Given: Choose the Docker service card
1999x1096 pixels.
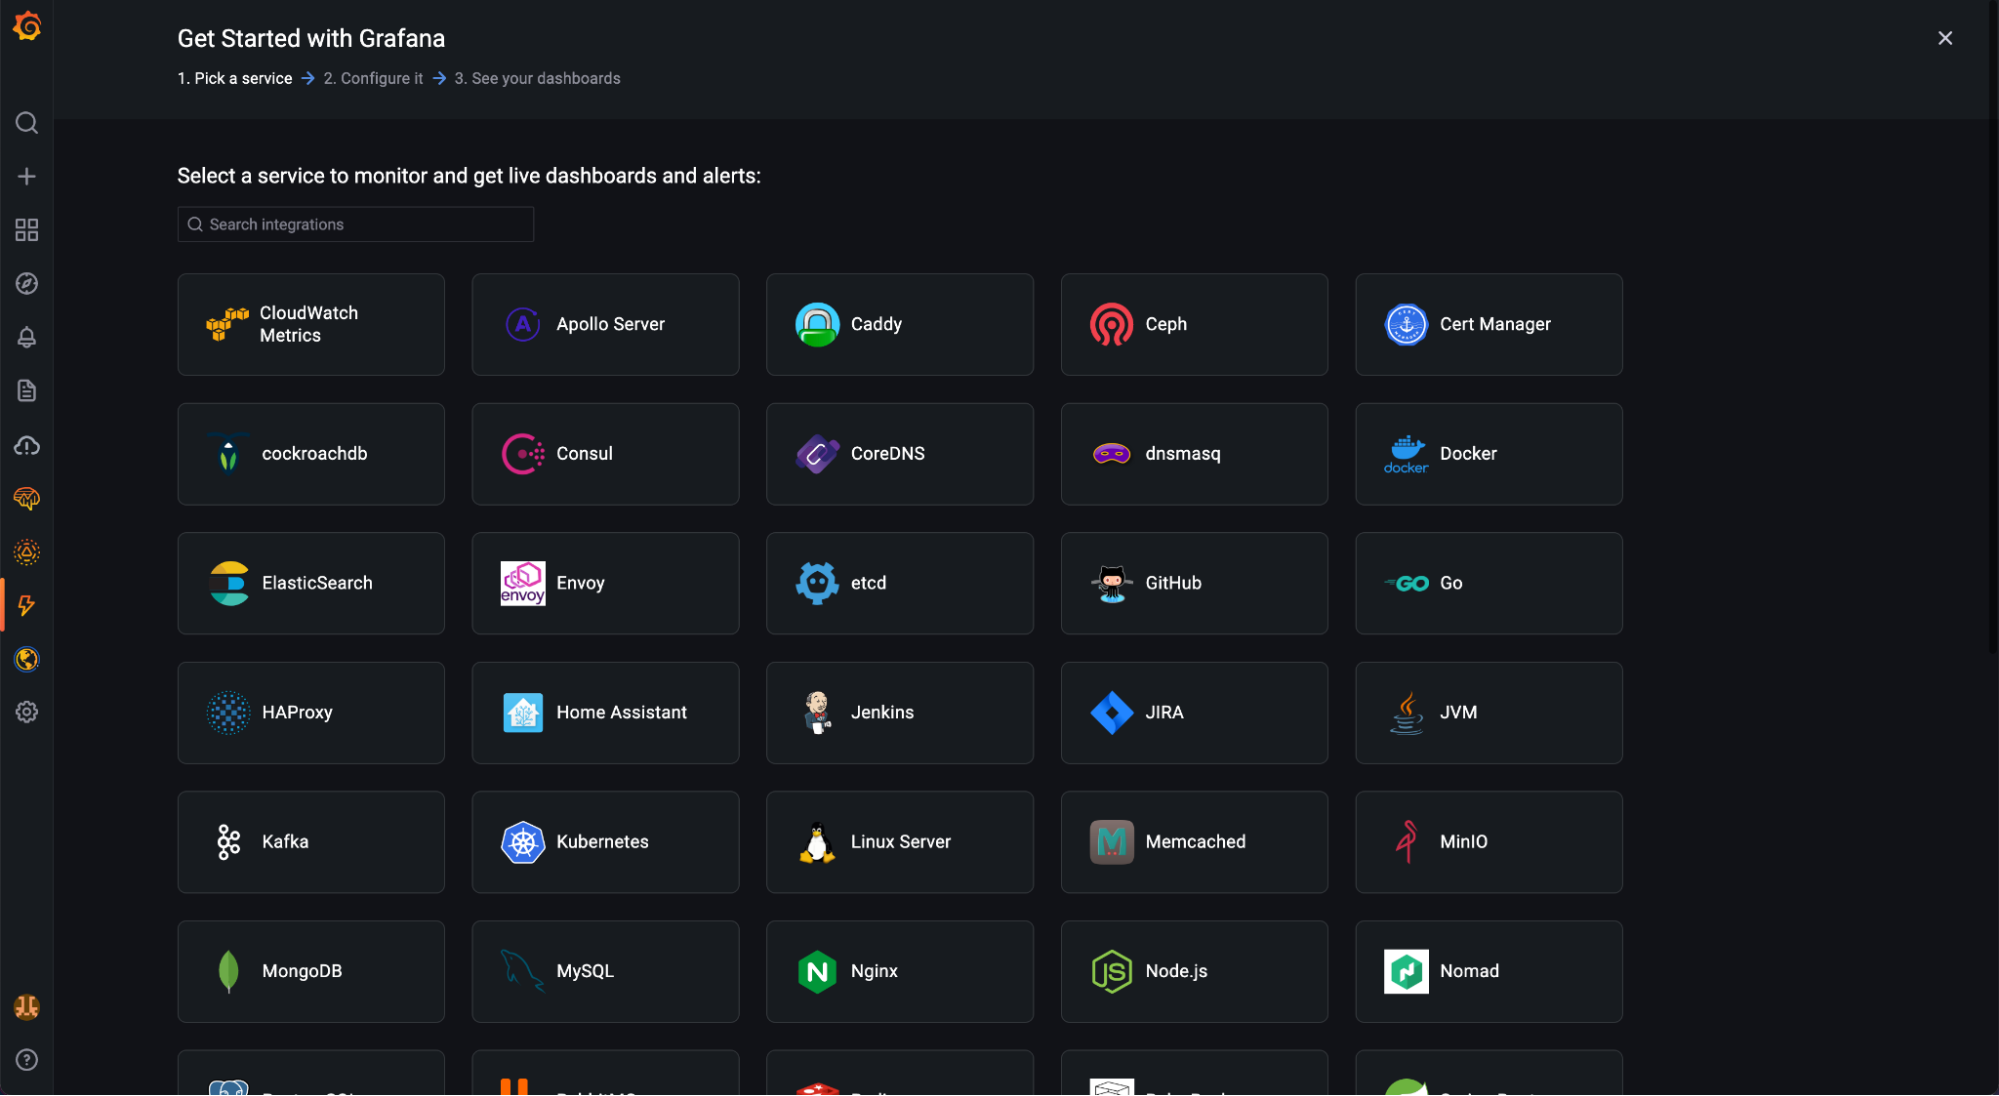Looking at the screenshot, I should click(1488, 454).
